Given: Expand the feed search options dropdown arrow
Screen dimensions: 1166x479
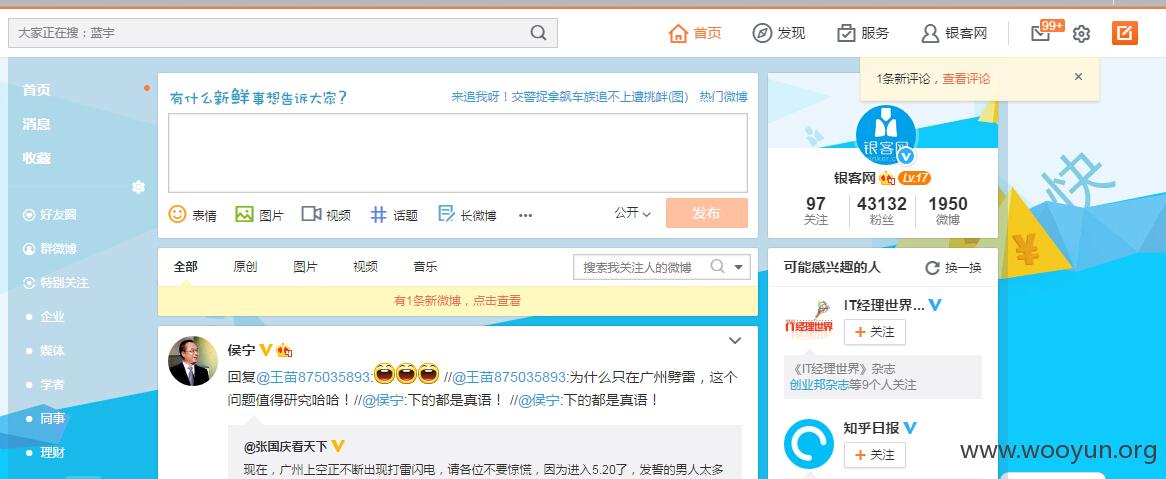Looking at the screenshot, I should tap(738, 267).
